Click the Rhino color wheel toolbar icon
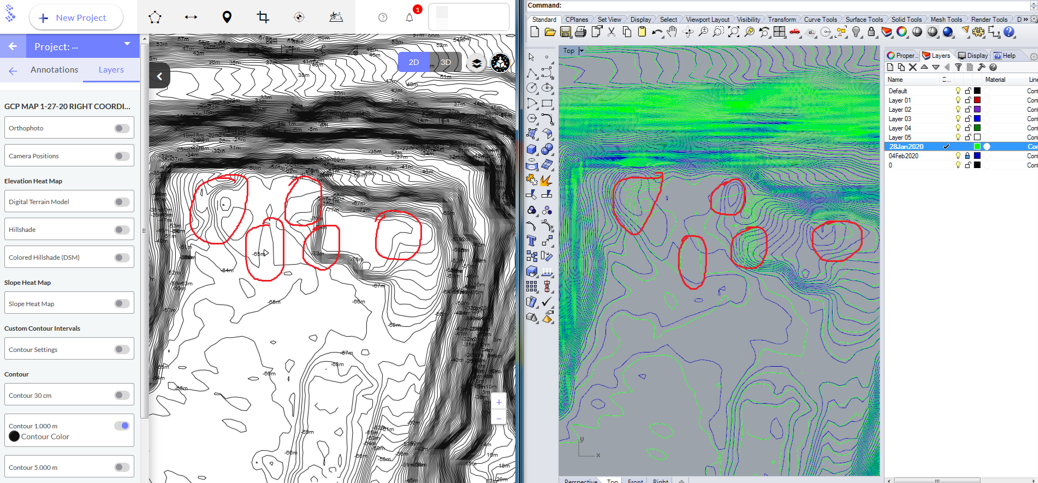This screenshot has height=483, width=1038. (x=902, y=31)
